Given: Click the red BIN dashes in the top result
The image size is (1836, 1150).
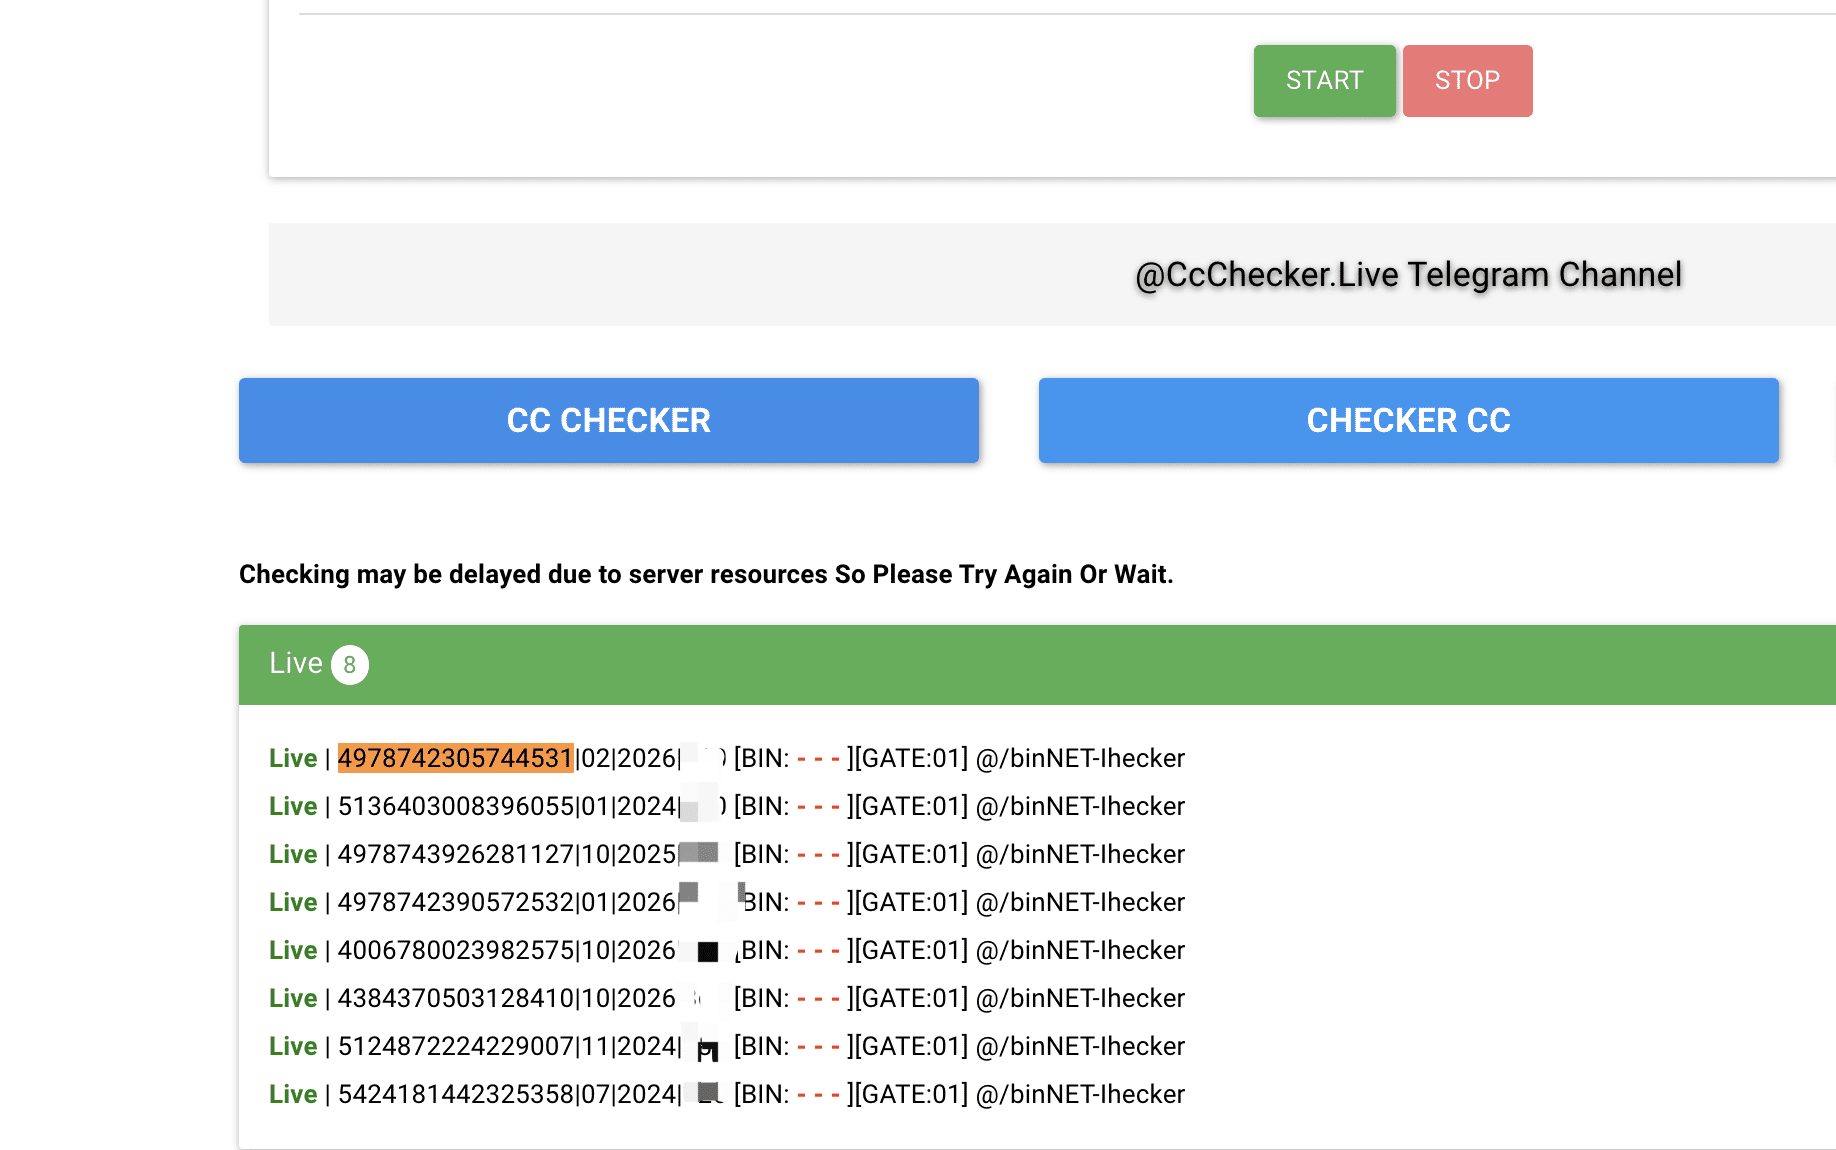Looking at the screenshot, I should pyautogui.click(x=818, y=758).
